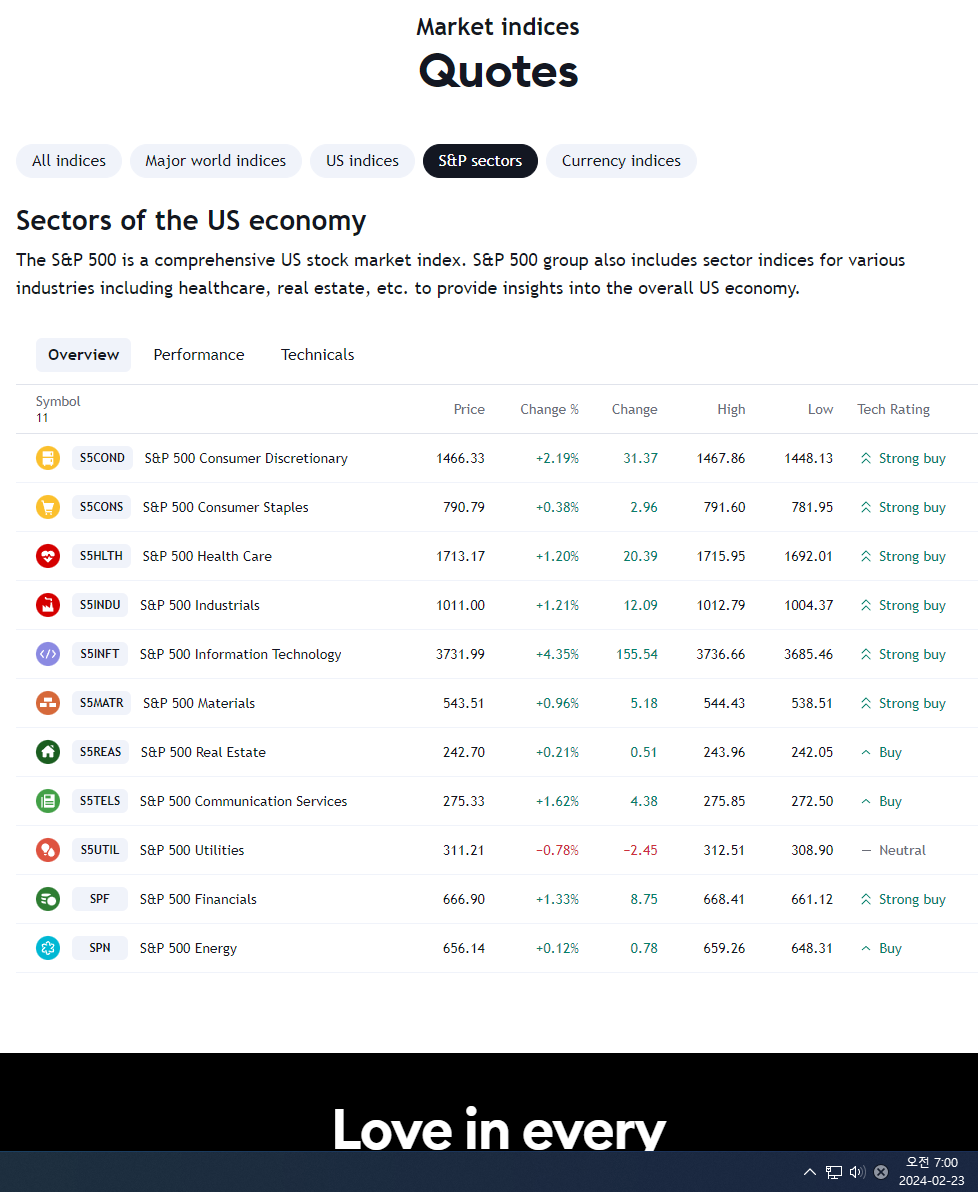The height and width of the screenshot is (1192, 978).
Task: Open S&P 500 Energy name link
Action: 188,949
